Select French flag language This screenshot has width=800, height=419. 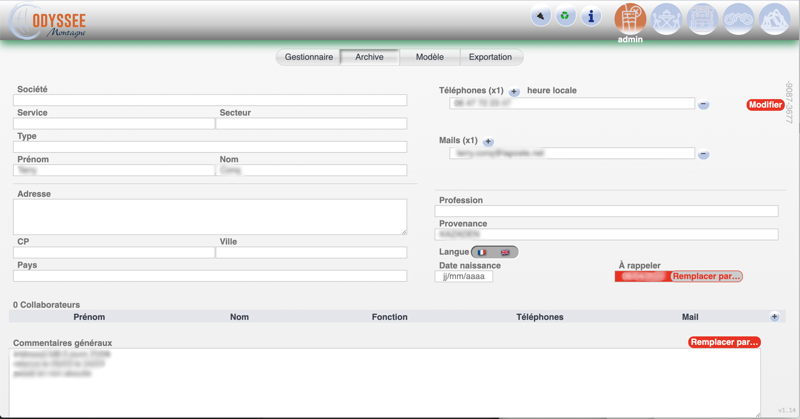point(482,252)
